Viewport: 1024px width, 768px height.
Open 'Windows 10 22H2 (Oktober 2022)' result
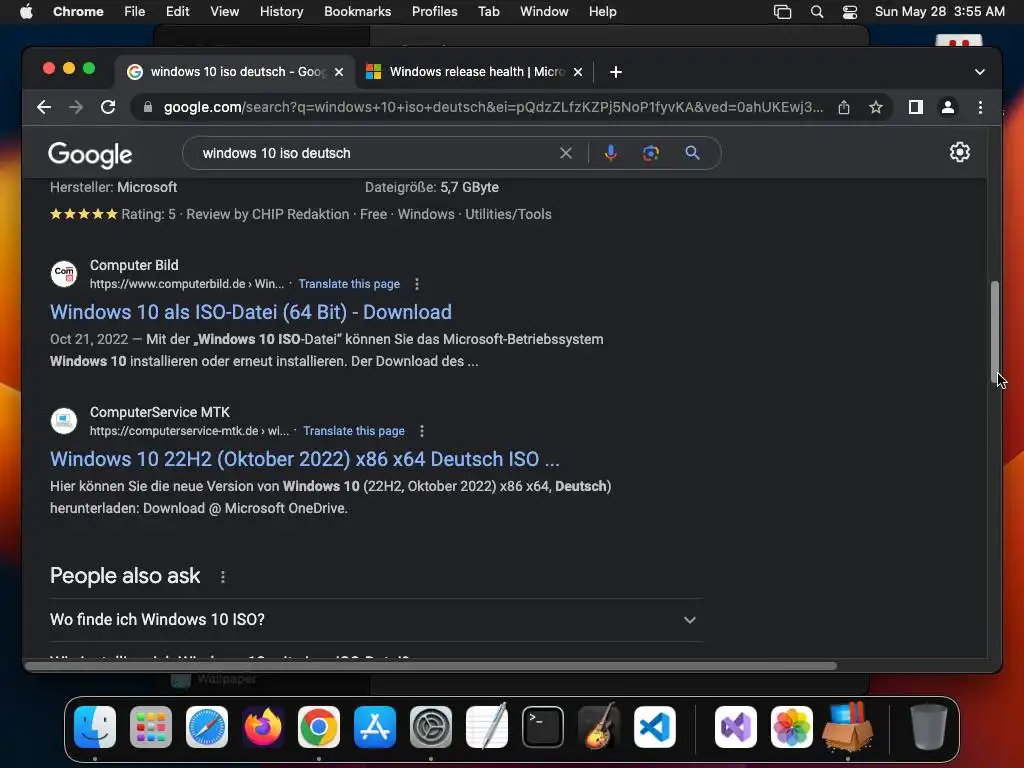(305, 459)
